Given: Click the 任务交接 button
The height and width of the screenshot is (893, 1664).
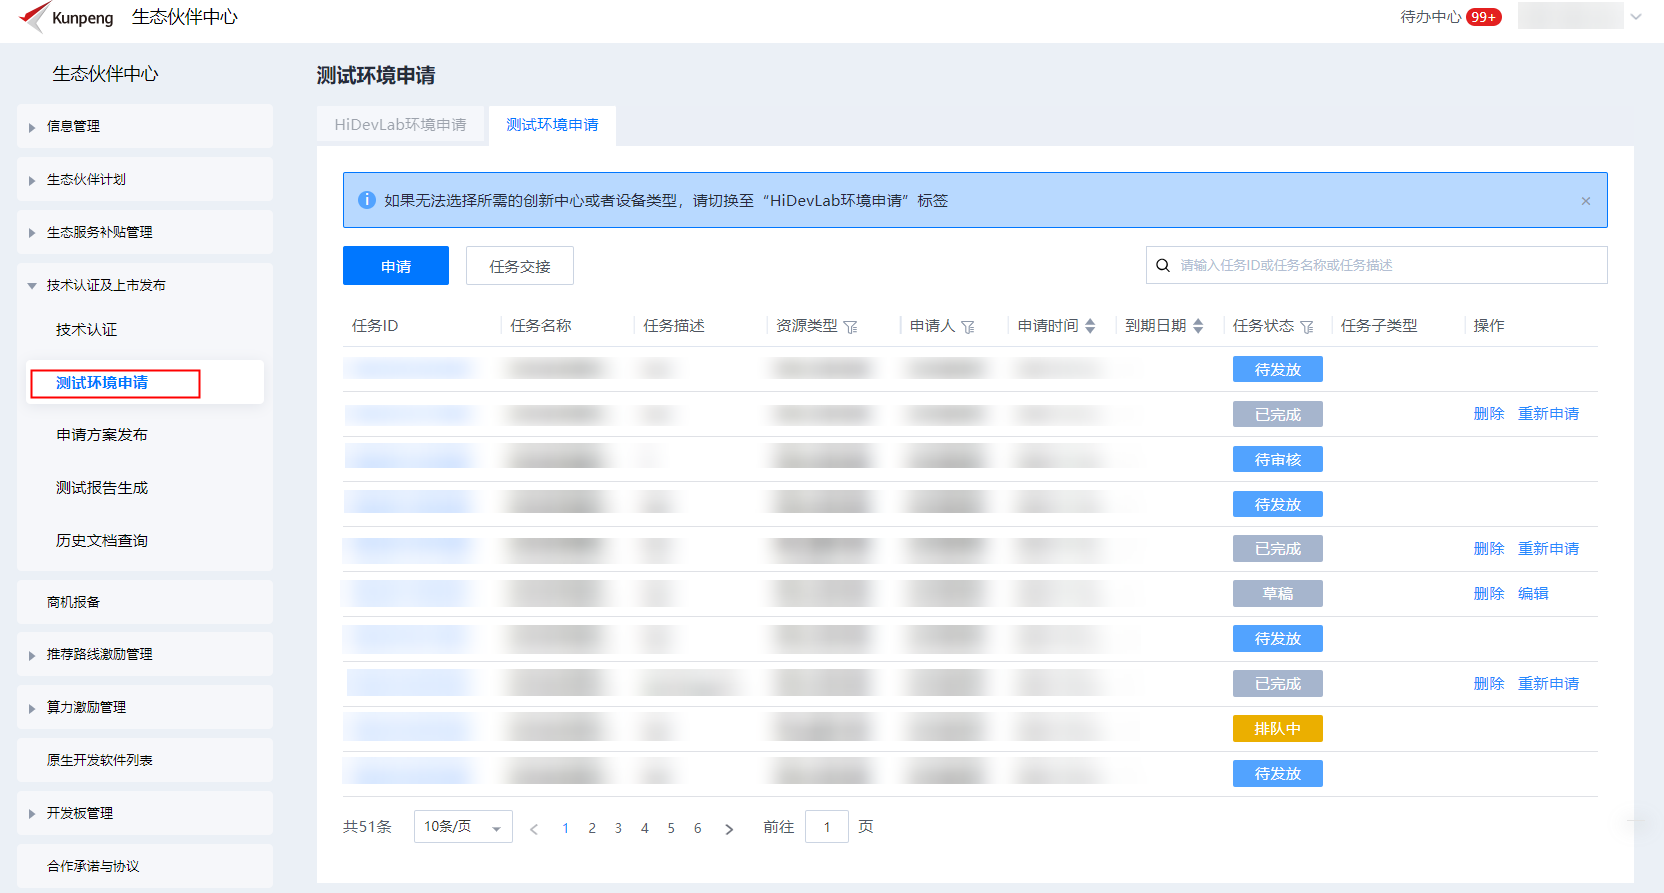Looking at the screenshot, I should coord(520,266).
